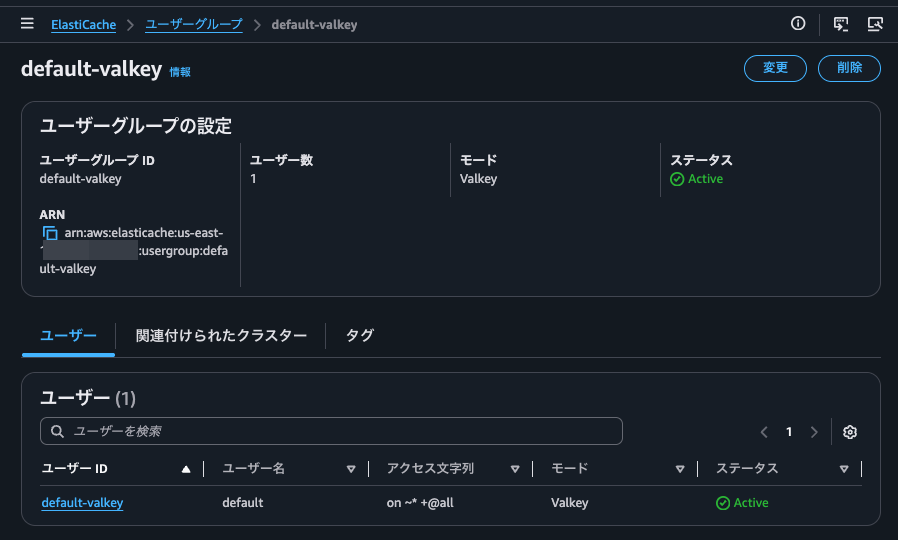
Task: Click the ユーザーグループ ID value default-valkey
Action: pos(81,179)
